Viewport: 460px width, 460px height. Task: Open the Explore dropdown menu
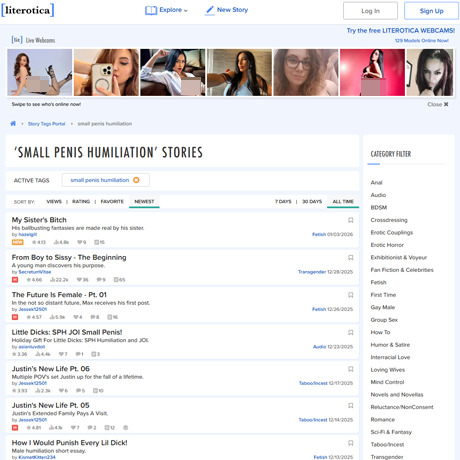tap(166, 10)
